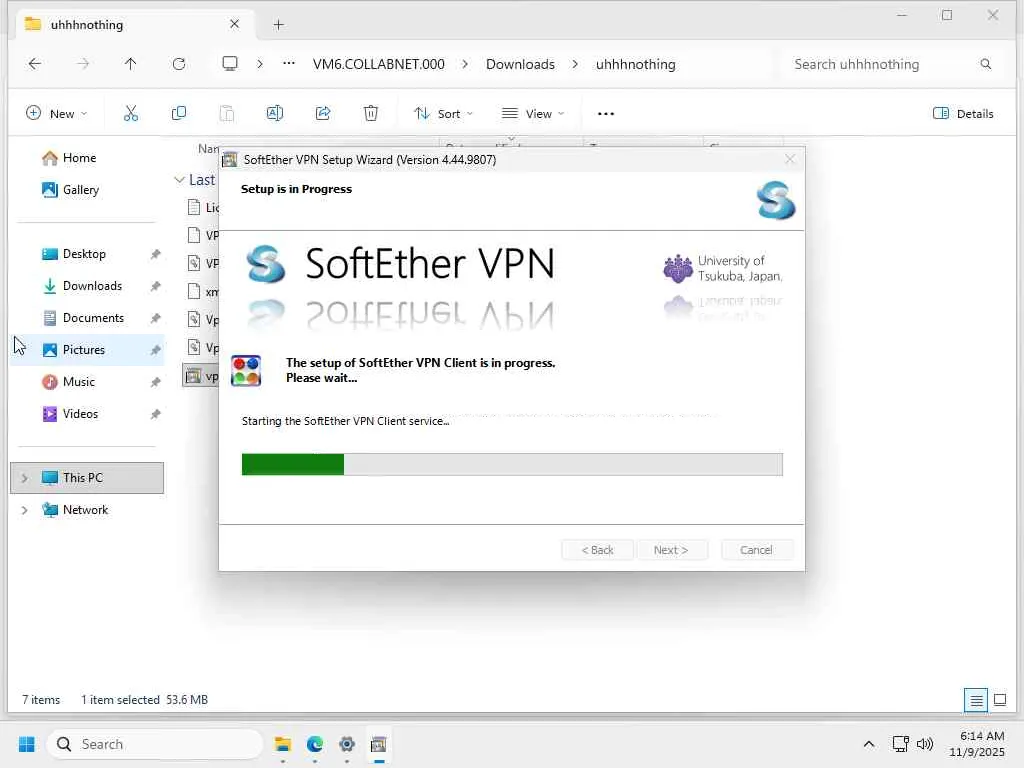Click the network tray icon
Screen dimensions: 1024x768
(901, 744)
